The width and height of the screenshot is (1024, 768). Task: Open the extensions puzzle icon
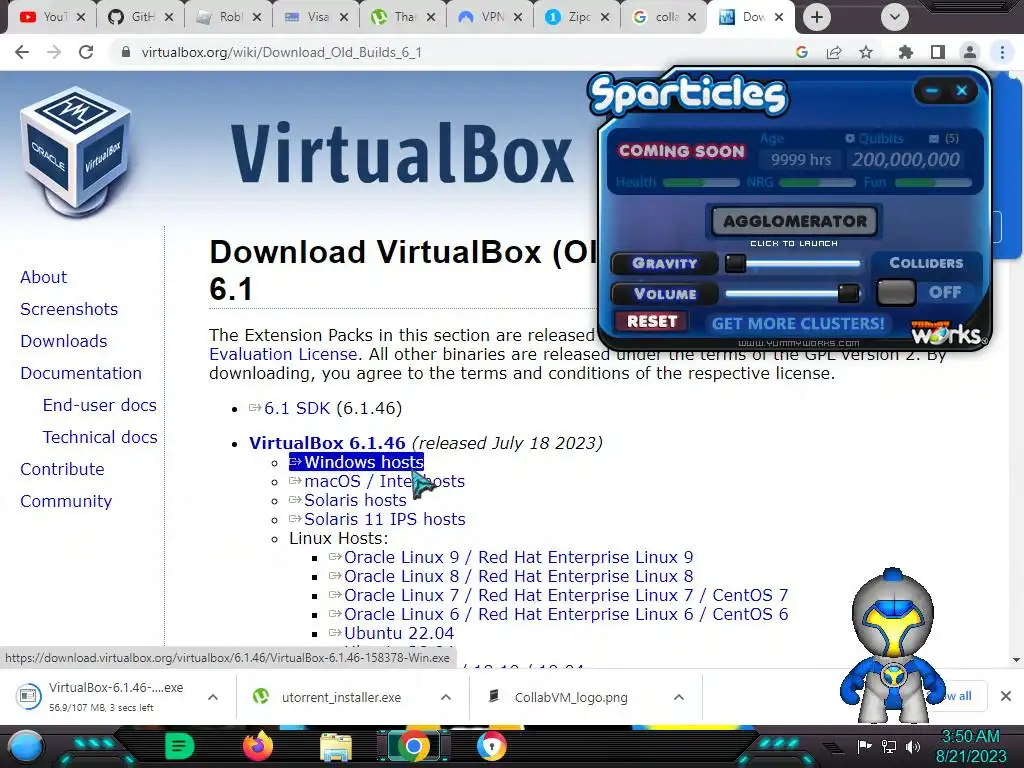(906, 52)
